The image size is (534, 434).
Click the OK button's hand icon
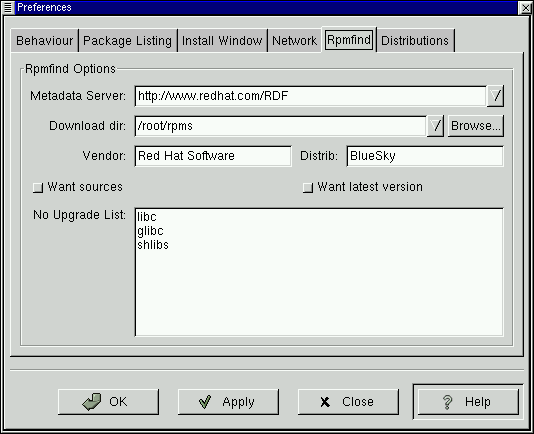coord(92,402)
